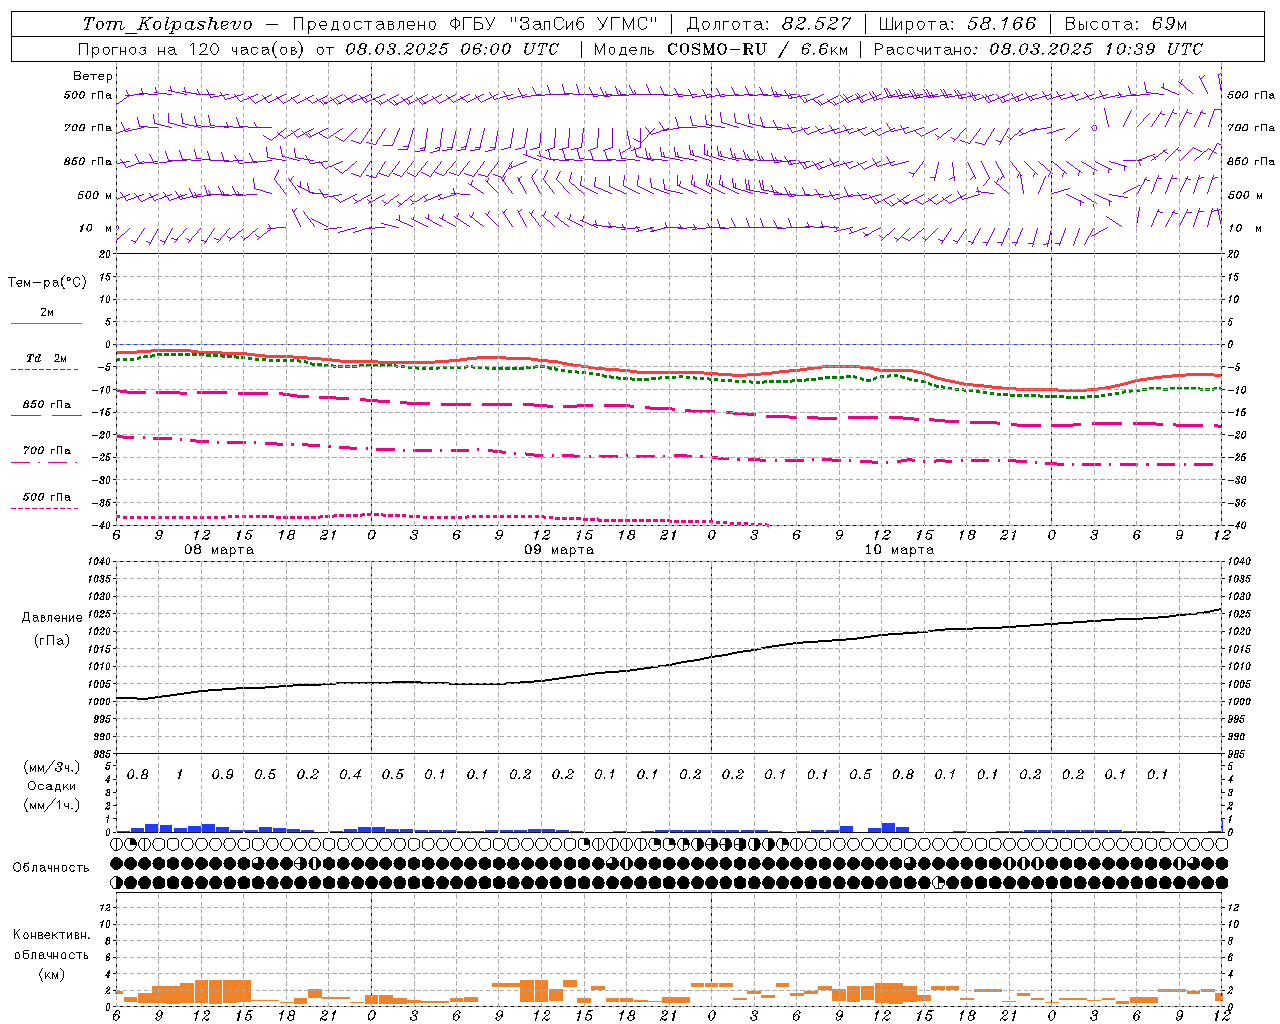
Task: Click the Осадки precipitation panel label
Action: coord(52,786)
